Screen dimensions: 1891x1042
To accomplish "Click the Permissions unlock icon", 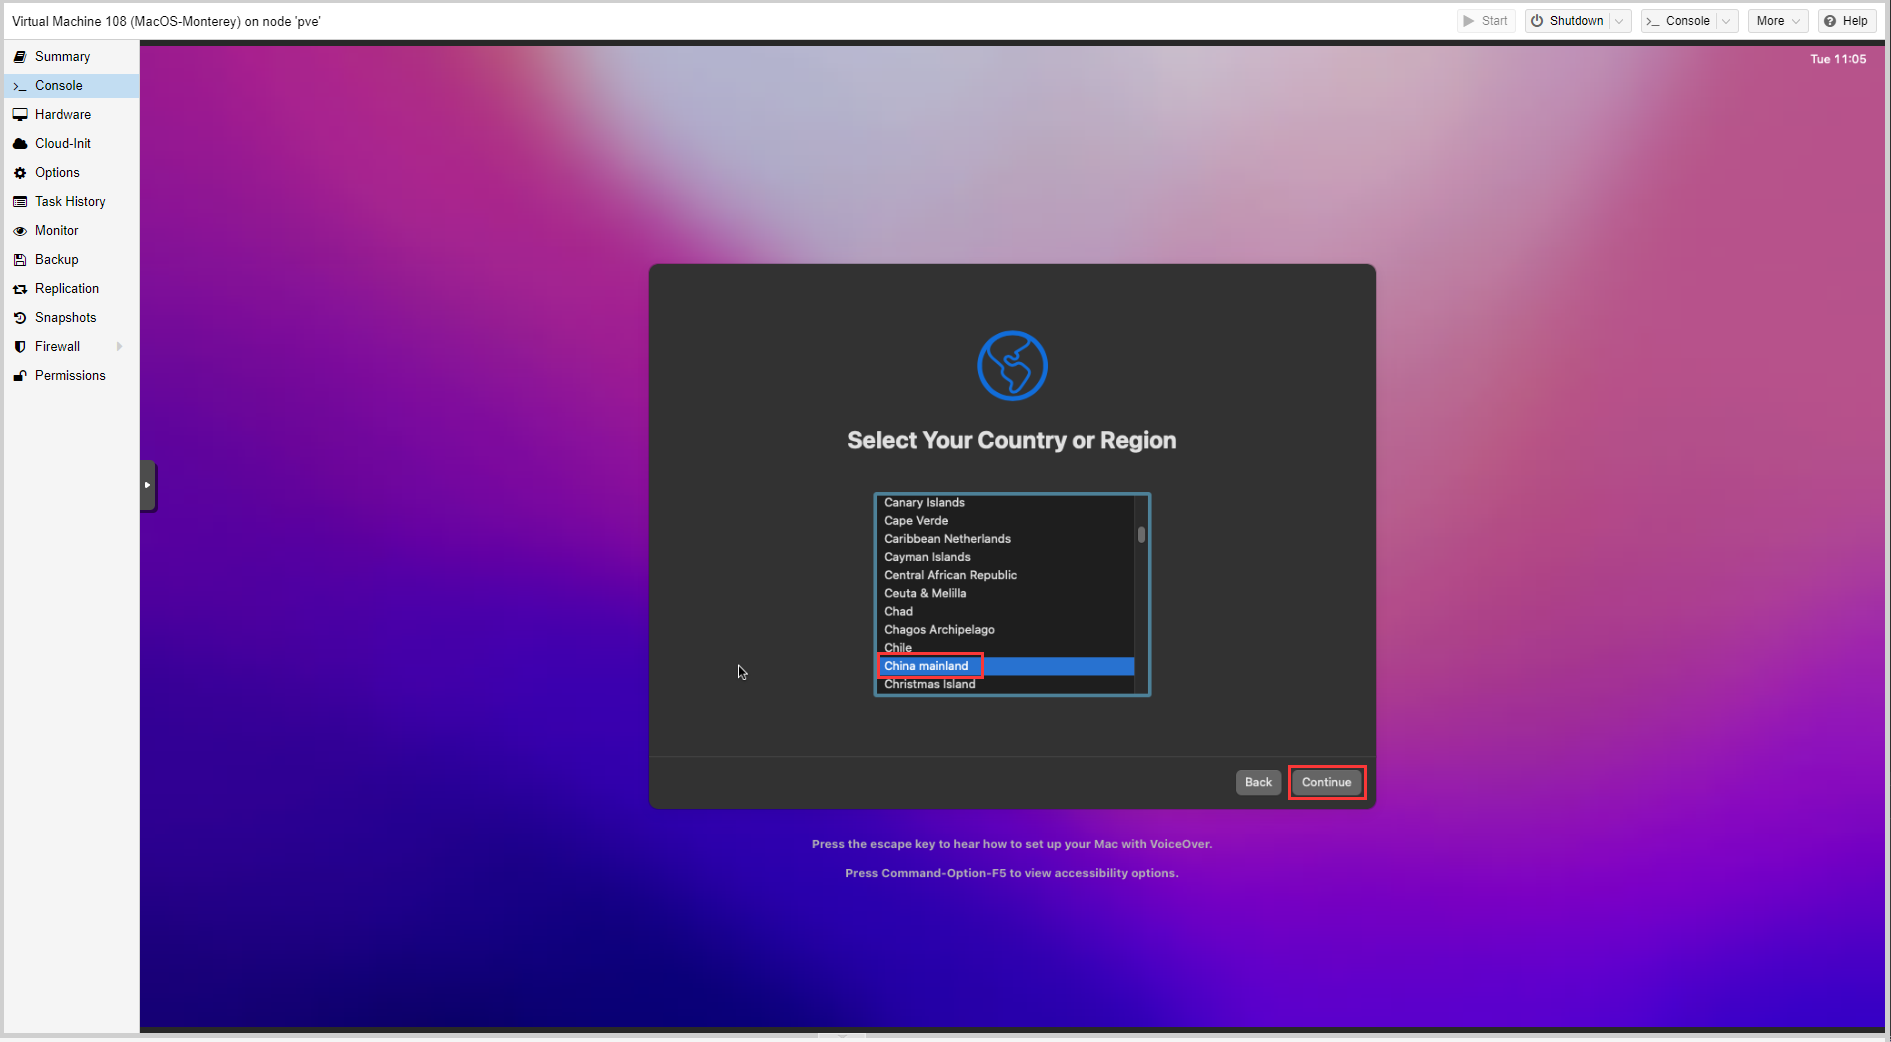I will coord(20,376).
